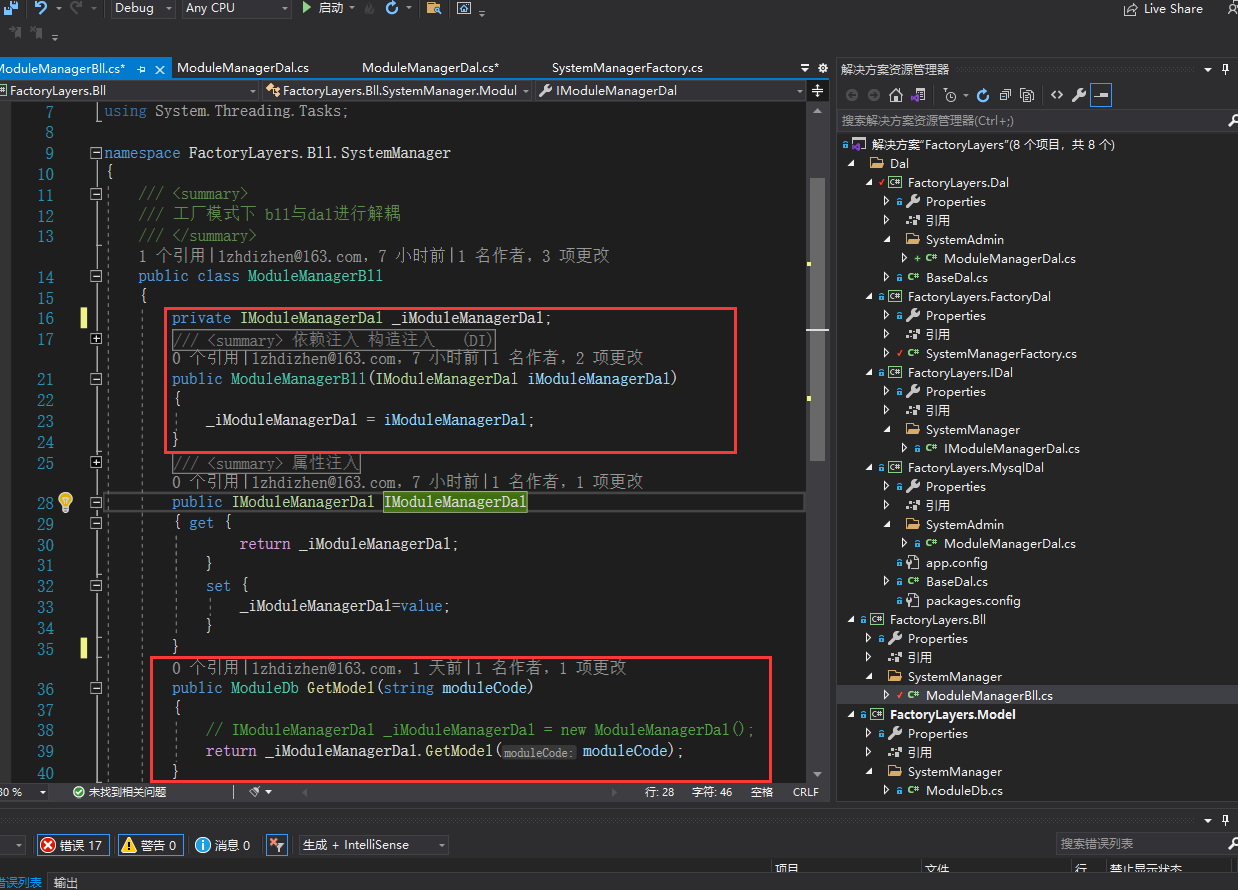
Task: Expand BaseDal.cs under FactoryLayers.Dal
Action: pyautogui.click(x=886, y=277)
